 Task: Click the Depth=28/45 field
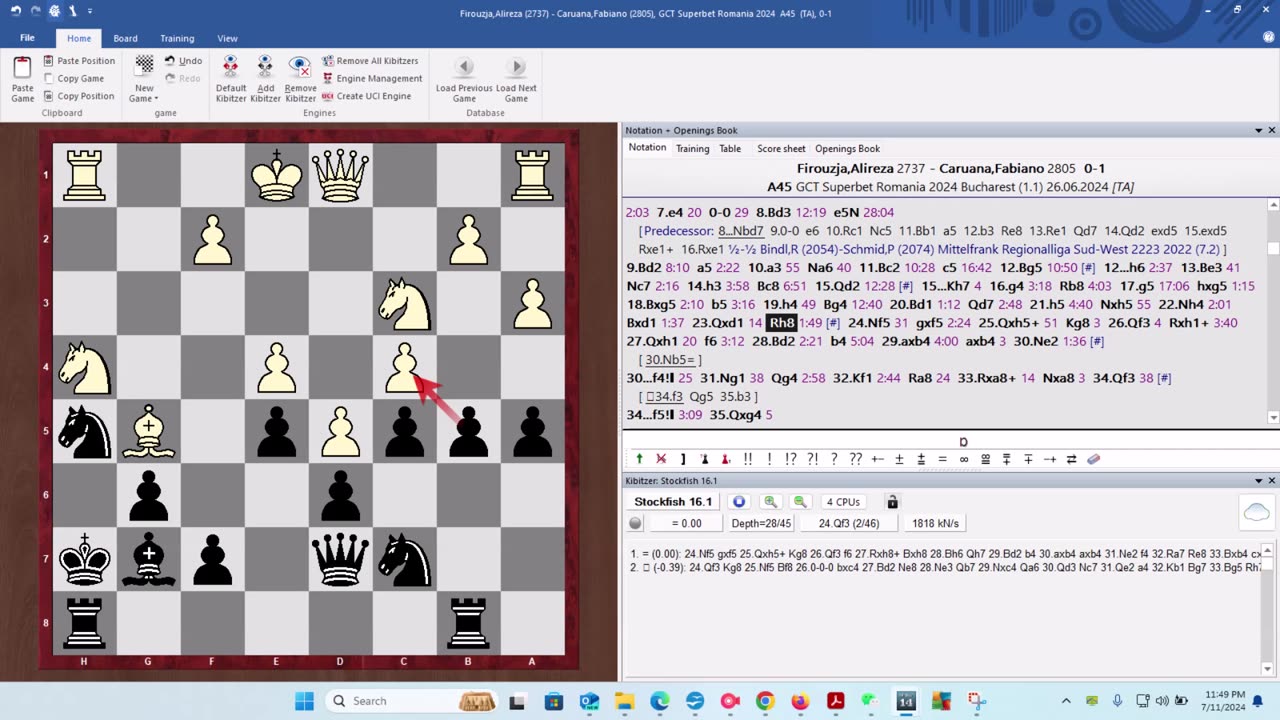761,523
